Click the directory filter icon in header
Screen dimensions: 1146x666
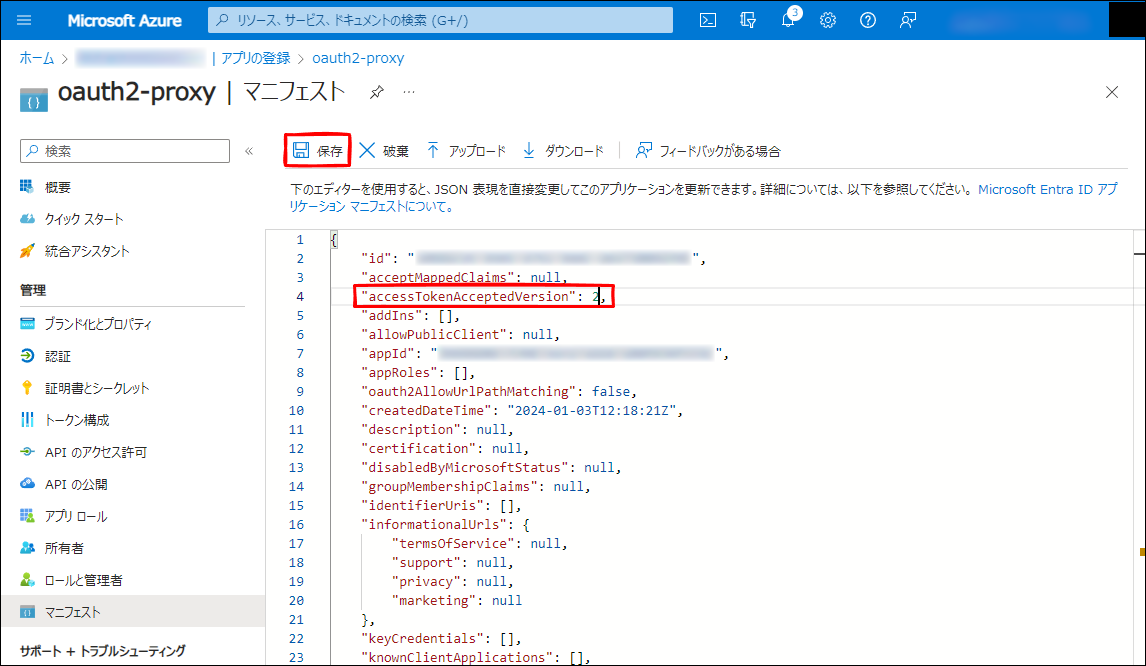coord(748,20)
